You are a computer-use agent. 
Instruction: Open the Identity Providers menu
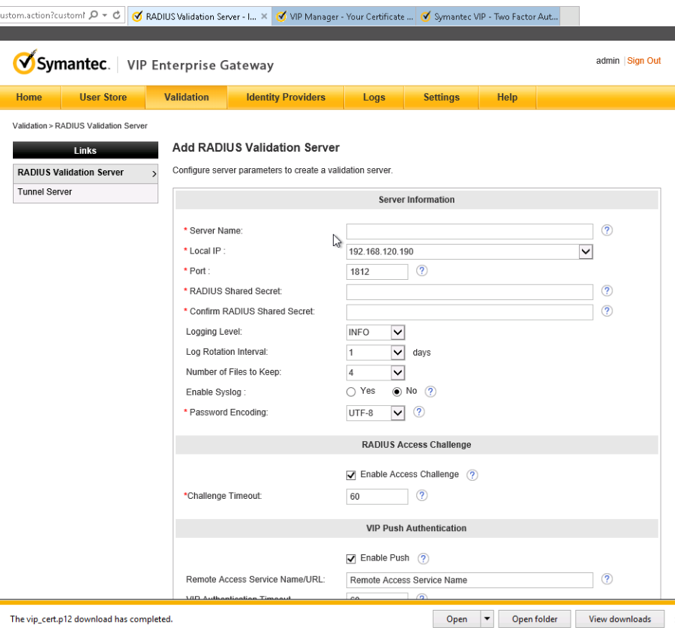[x=285, y=97]
